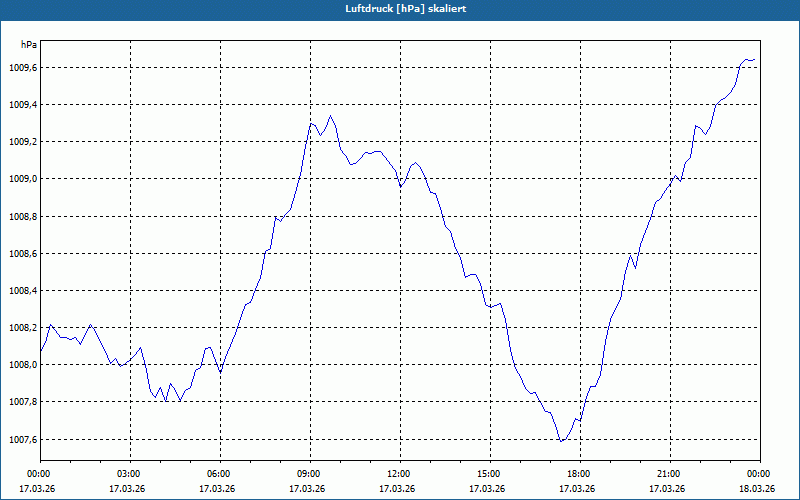Select the 1009,6 y-axis label
Viewport: 800px width, 500px height.
22,68
